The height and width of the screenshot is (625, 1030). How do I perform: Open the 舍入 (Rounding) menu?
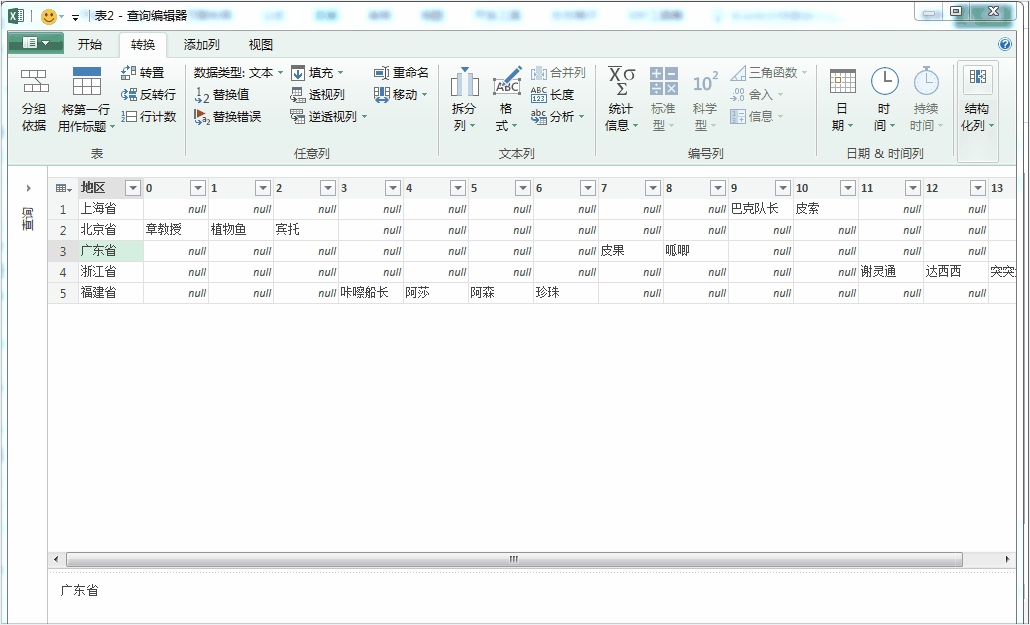click(757, 95)
